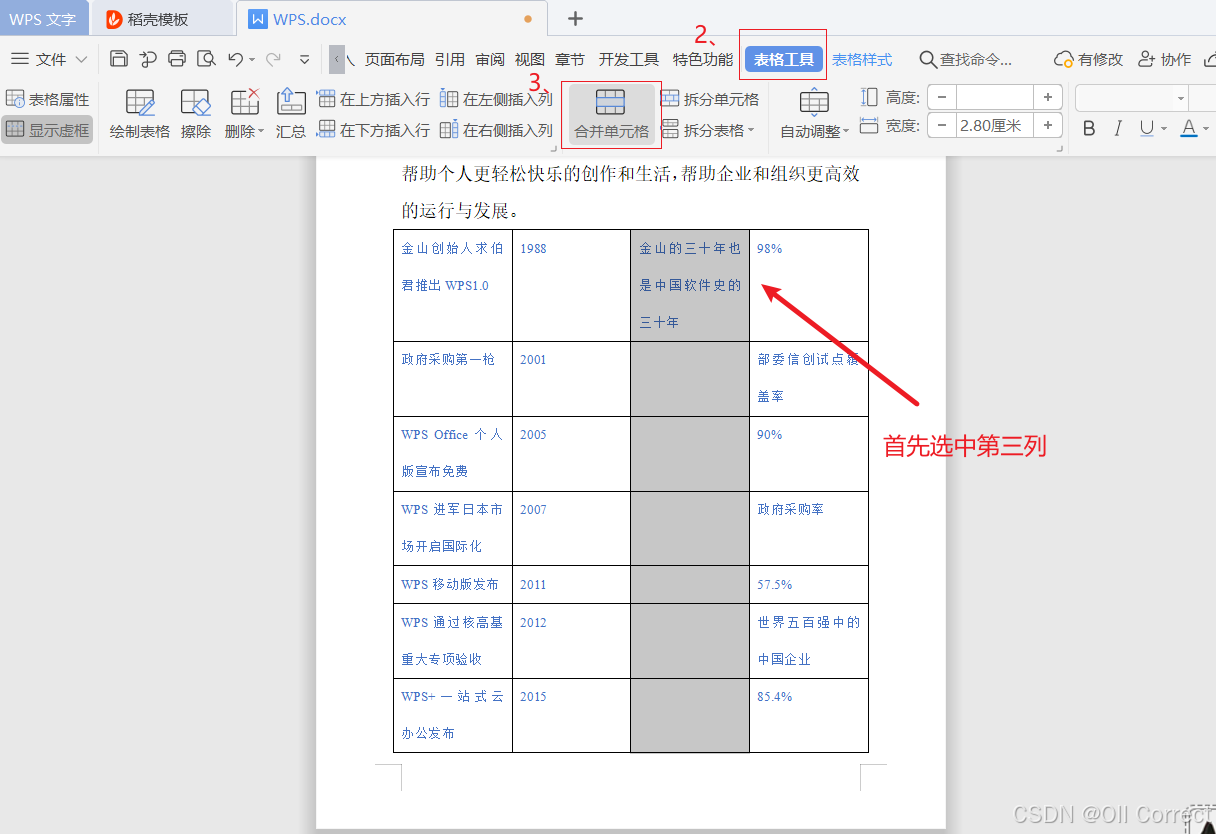
Task: Click table cell containing 85.4%
Action: click(808, 715)
